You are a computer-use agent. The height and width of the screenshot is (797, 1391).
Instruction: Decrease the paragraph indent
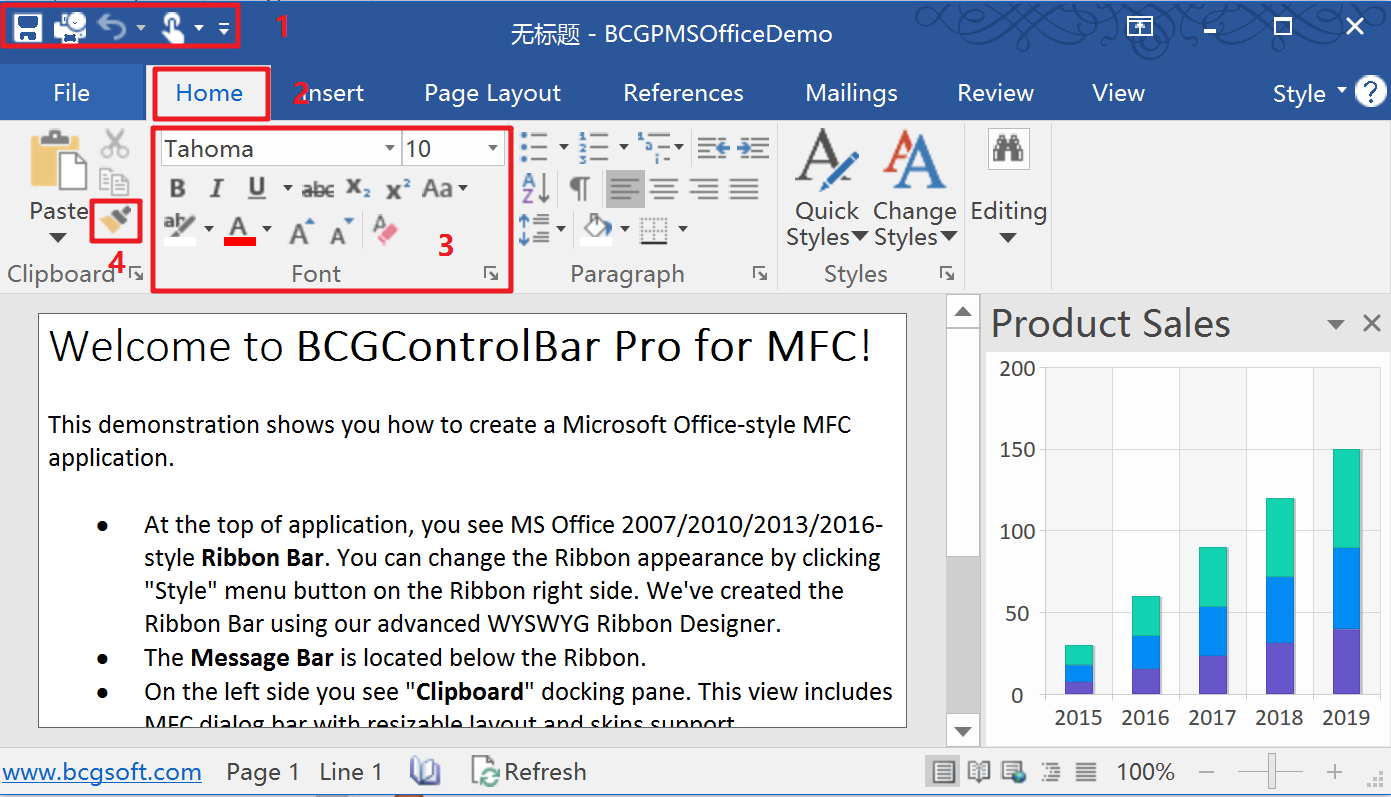[713, 147]
